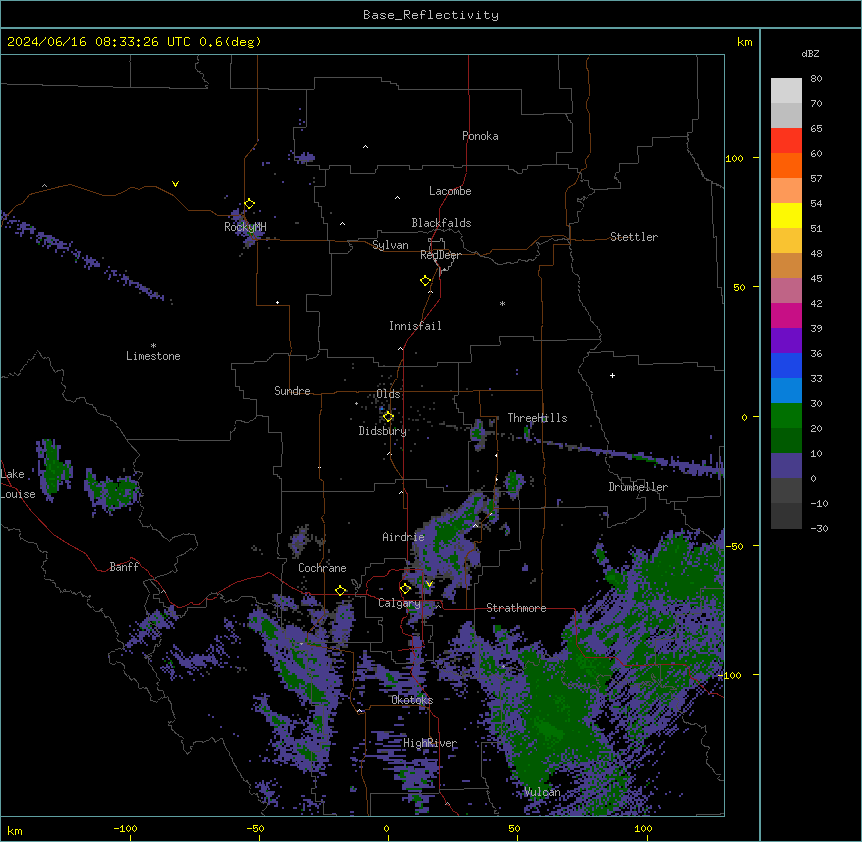
Task: Click the Lacombe city label
Action: coord(450,191)
